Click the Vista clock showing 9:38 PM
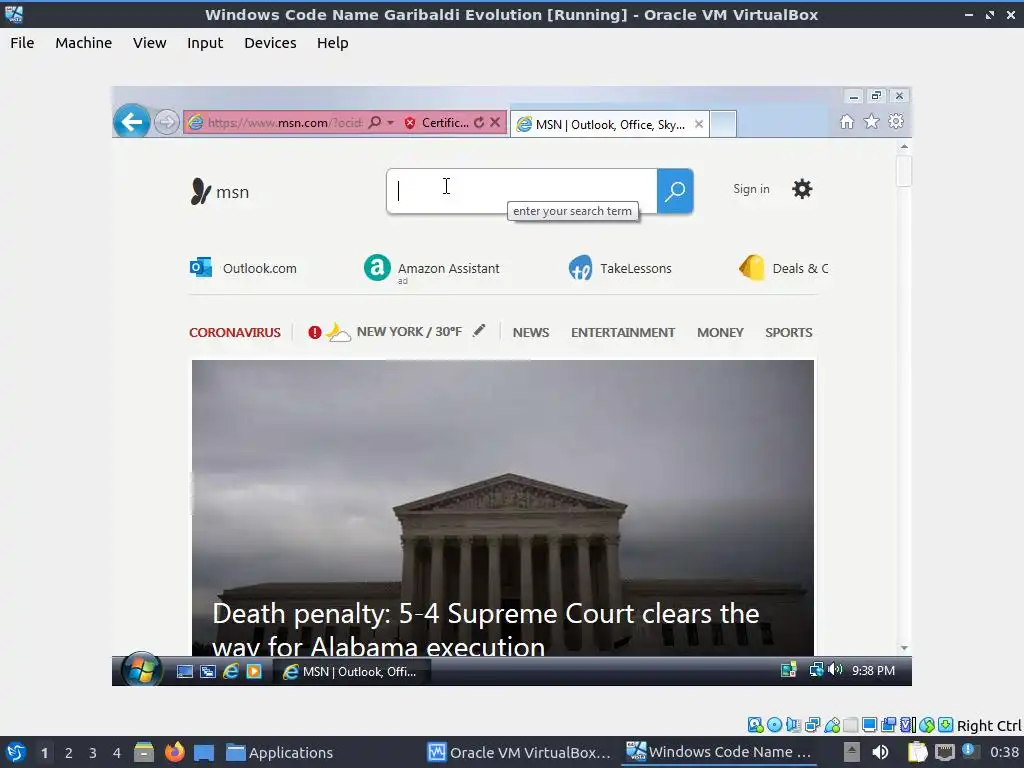This screenshot has height=768, width=1024. point(873,671)
